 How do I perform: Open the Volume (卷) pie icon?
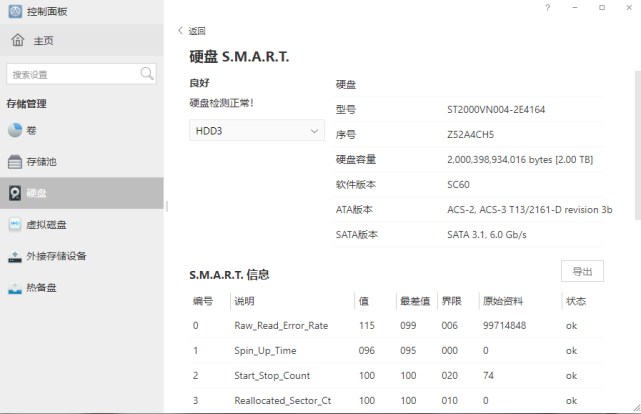pyautogui.click(x=15, y=130)
